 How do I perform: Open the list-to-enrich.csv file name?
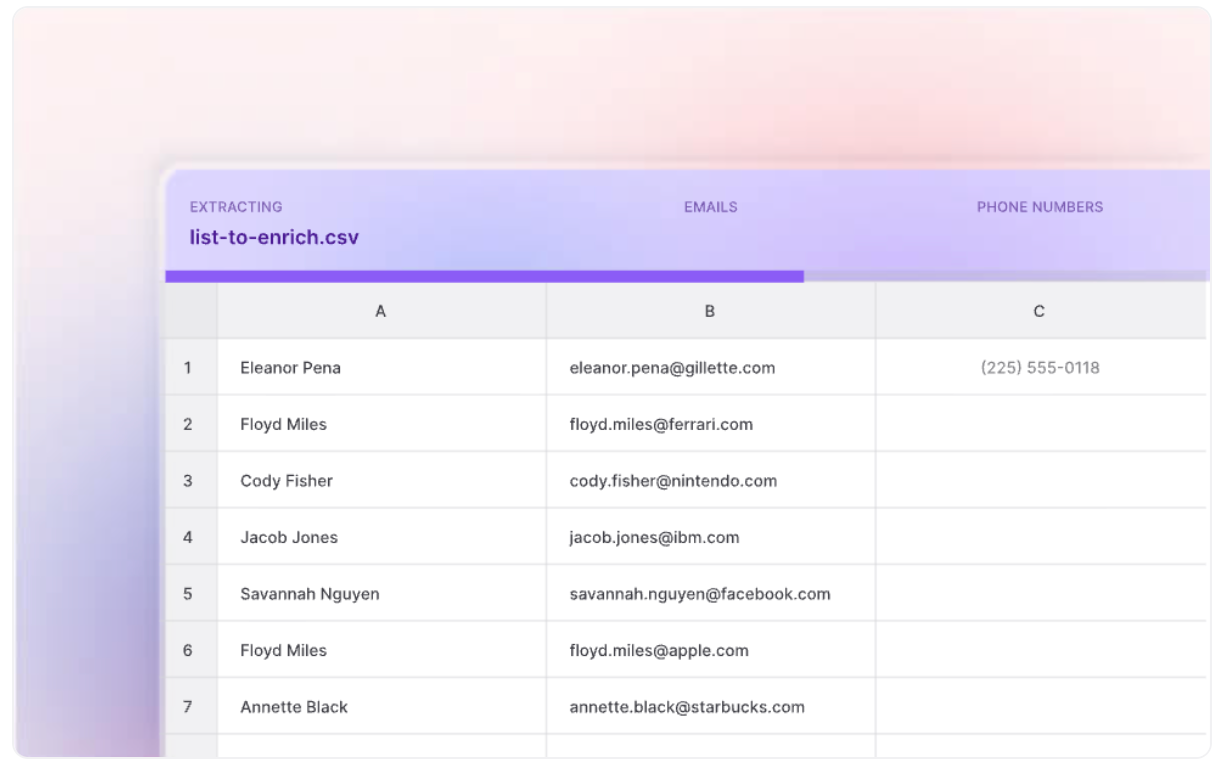click(274, 238)
